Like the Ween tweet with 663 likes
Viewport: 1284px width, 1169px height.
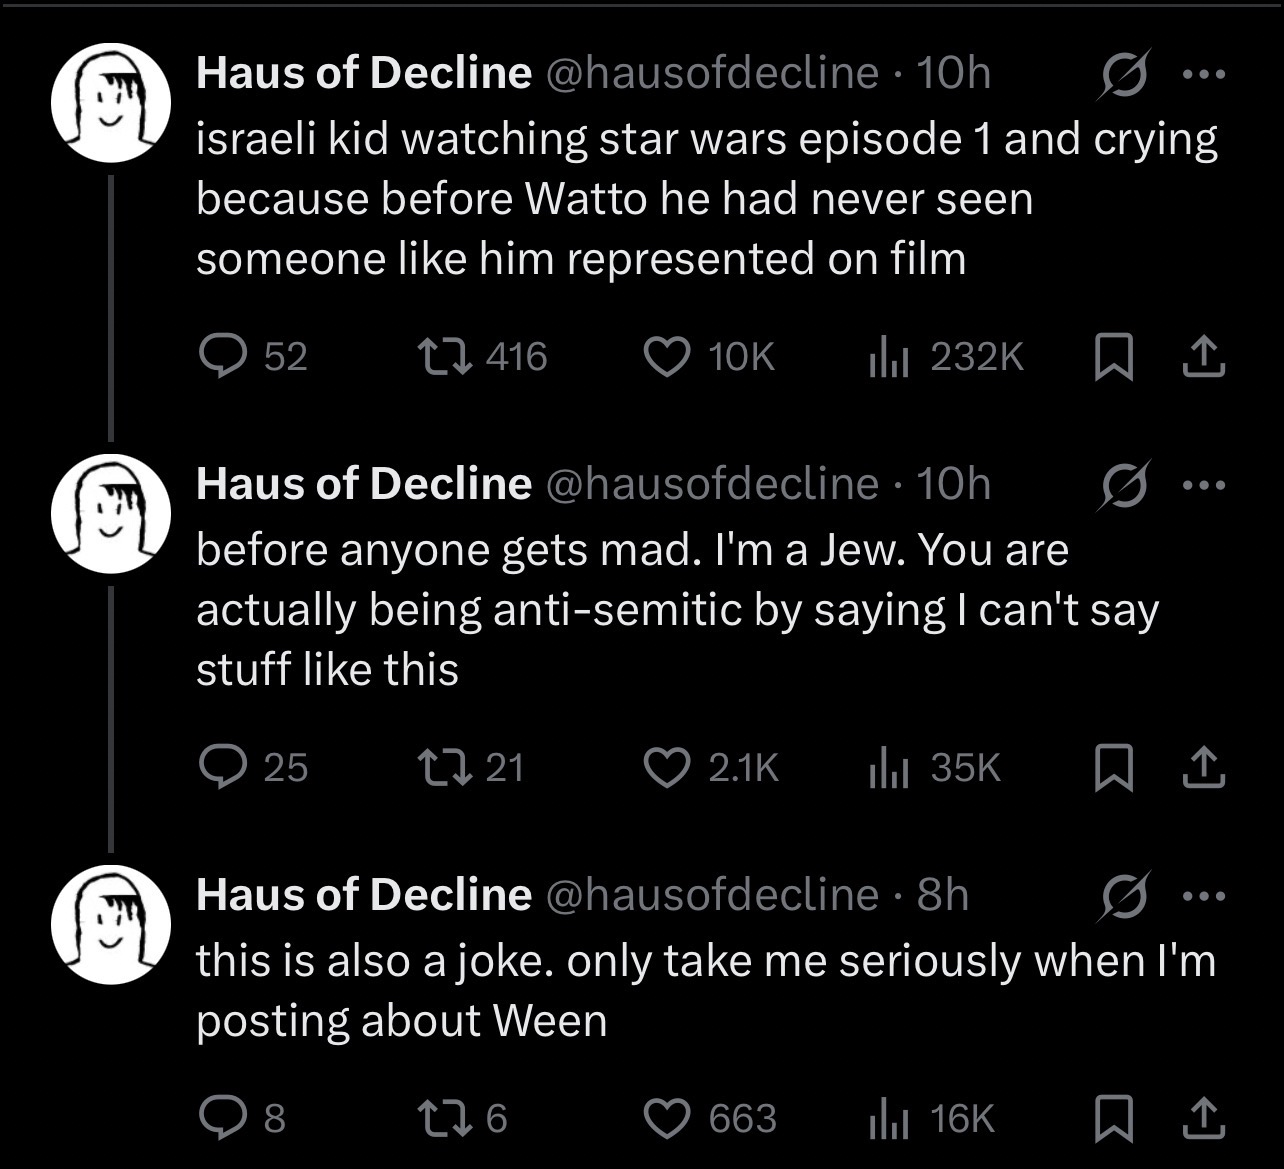pyautogui.click(x=666, y=1118)
